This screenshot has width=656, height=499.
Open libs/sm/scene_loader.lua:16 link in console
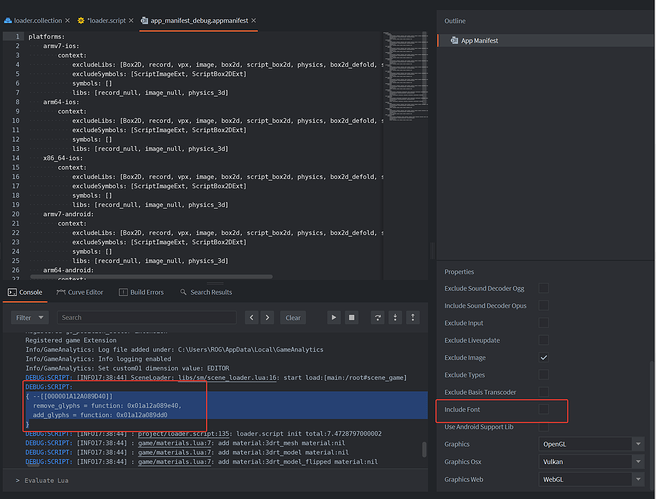228,378
